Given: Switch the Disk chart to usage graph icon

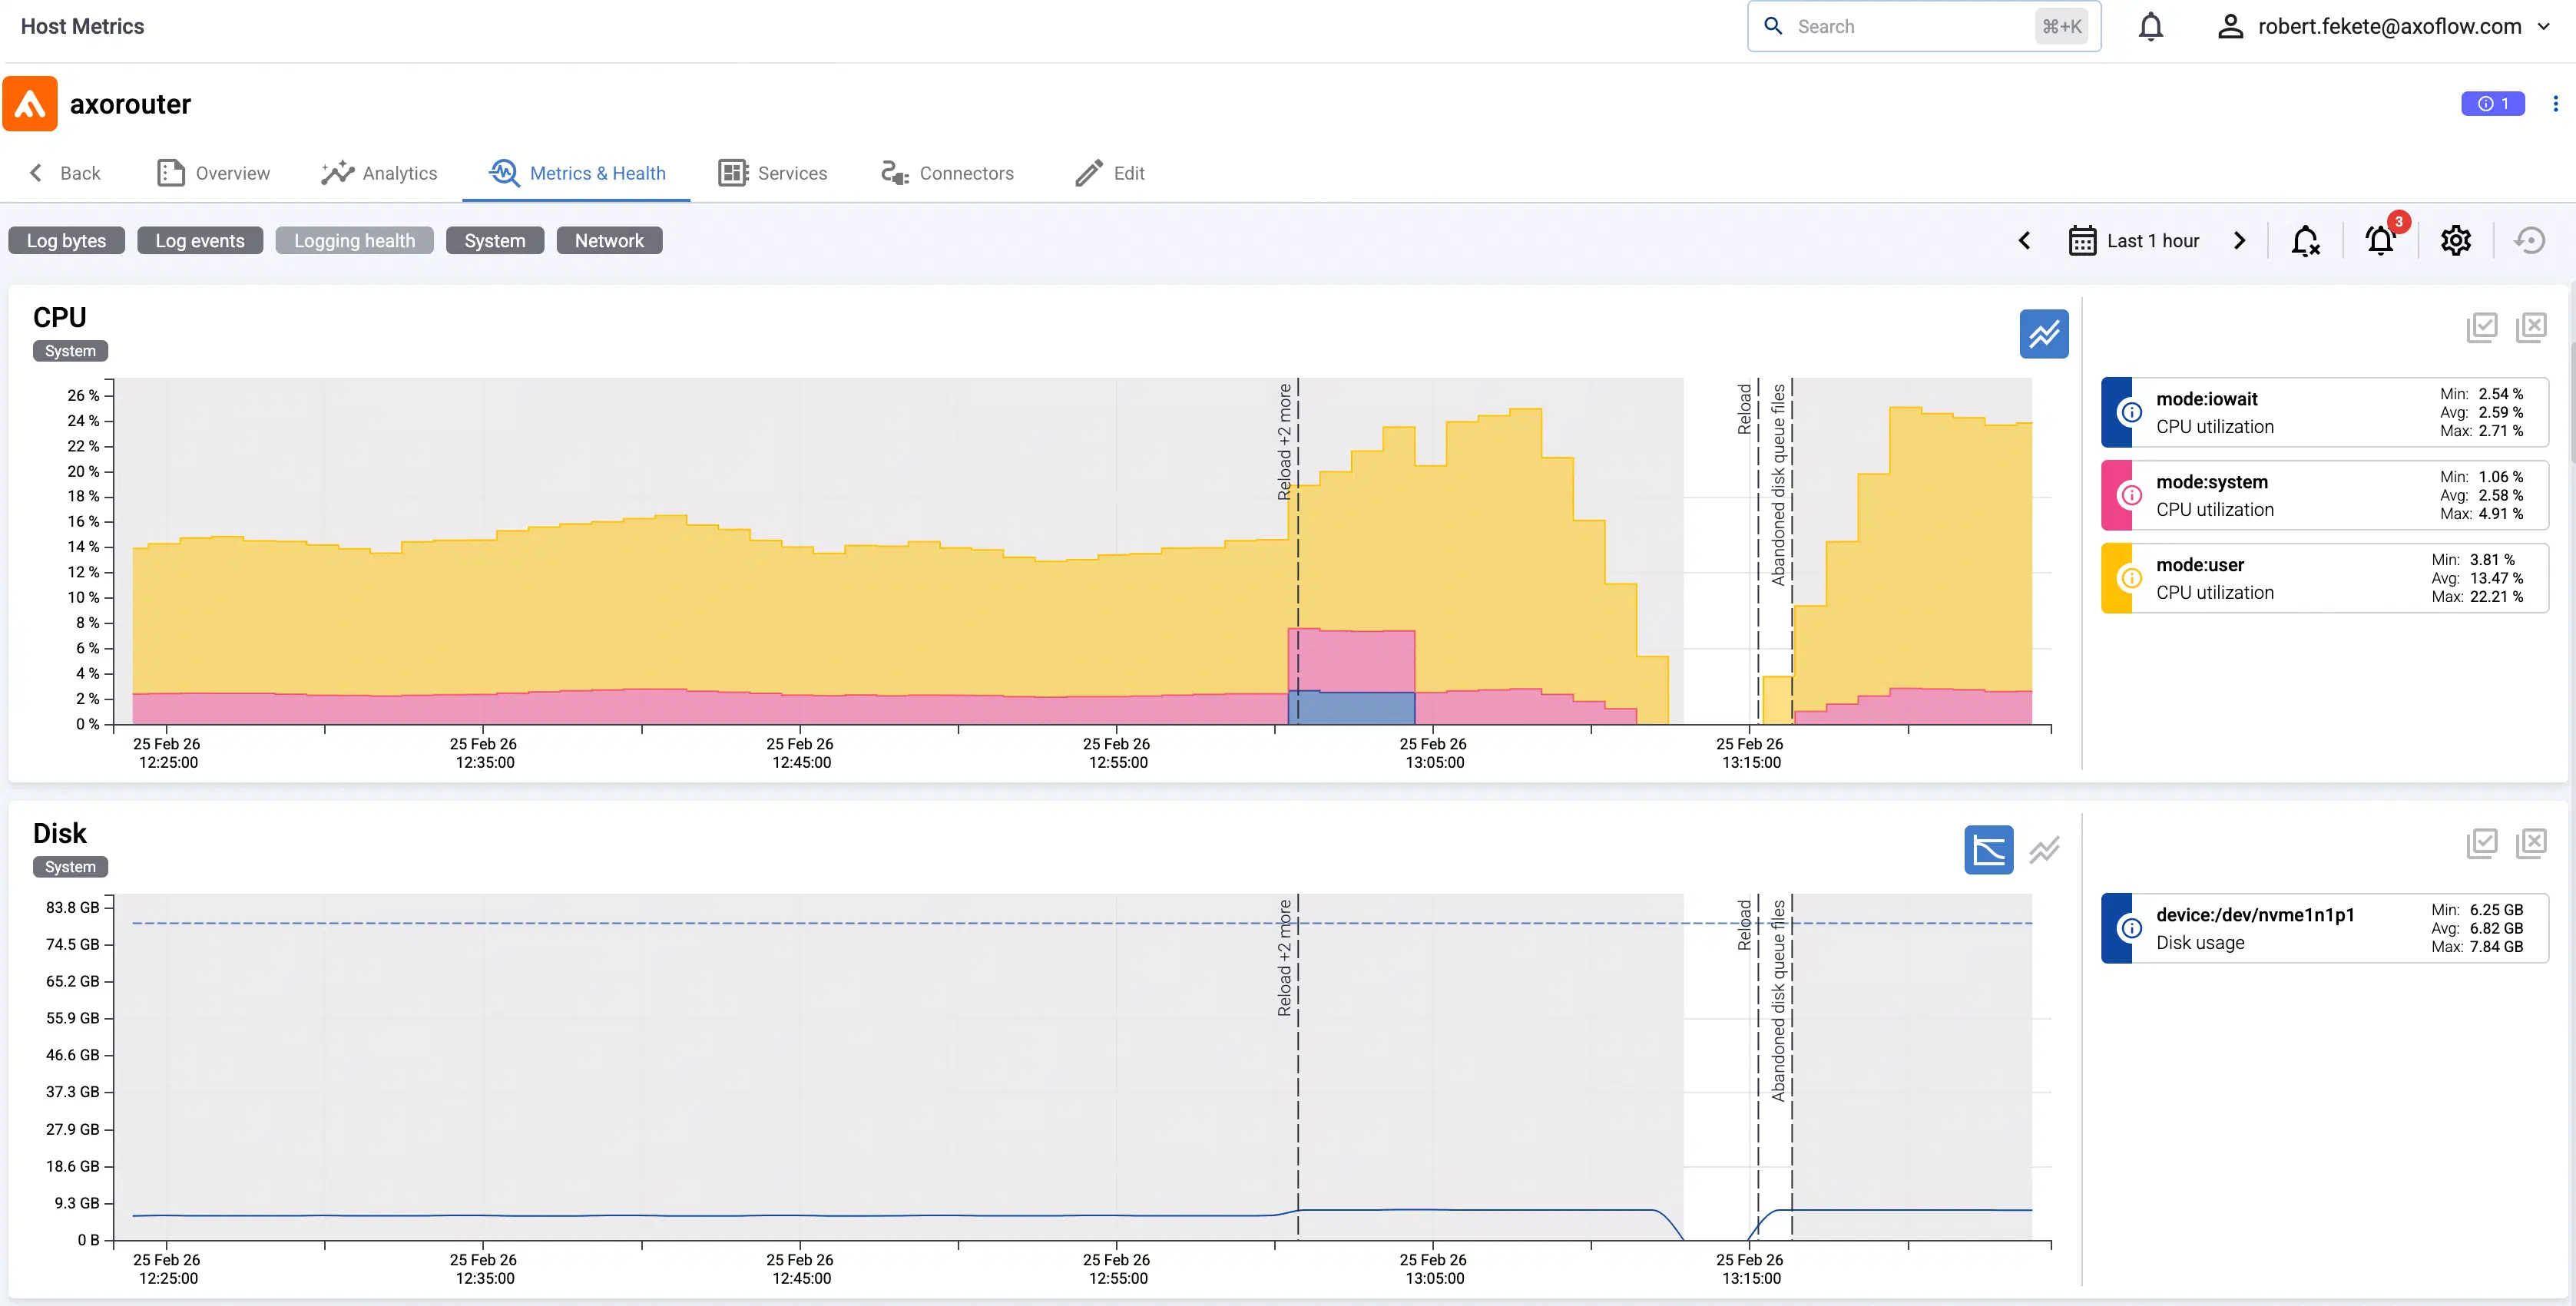Looking at the screenshot, I should pos(1989,850).
